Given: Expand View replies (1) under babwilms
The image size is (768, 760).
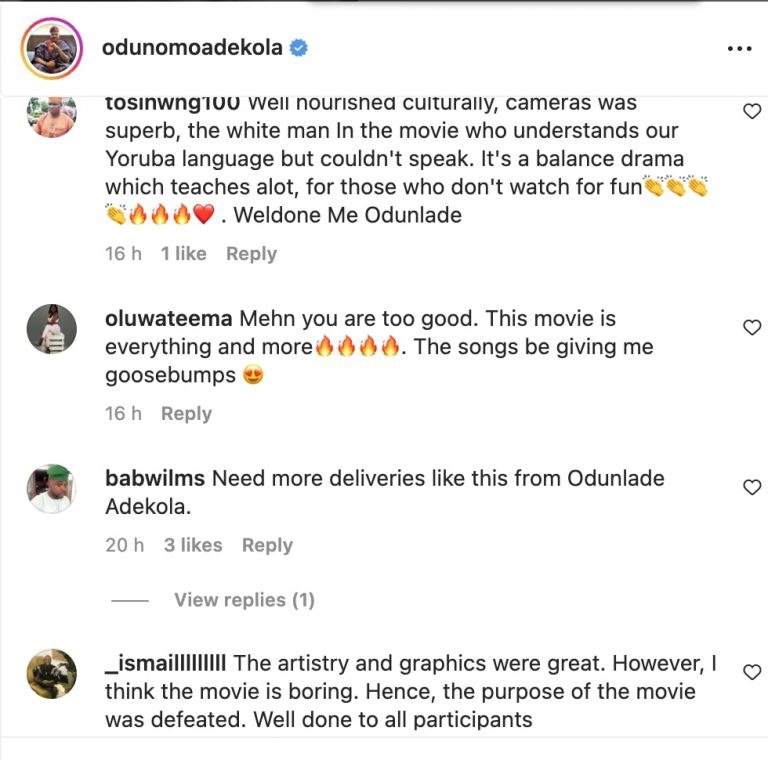Looking at the screenshot, I should 244,600.
